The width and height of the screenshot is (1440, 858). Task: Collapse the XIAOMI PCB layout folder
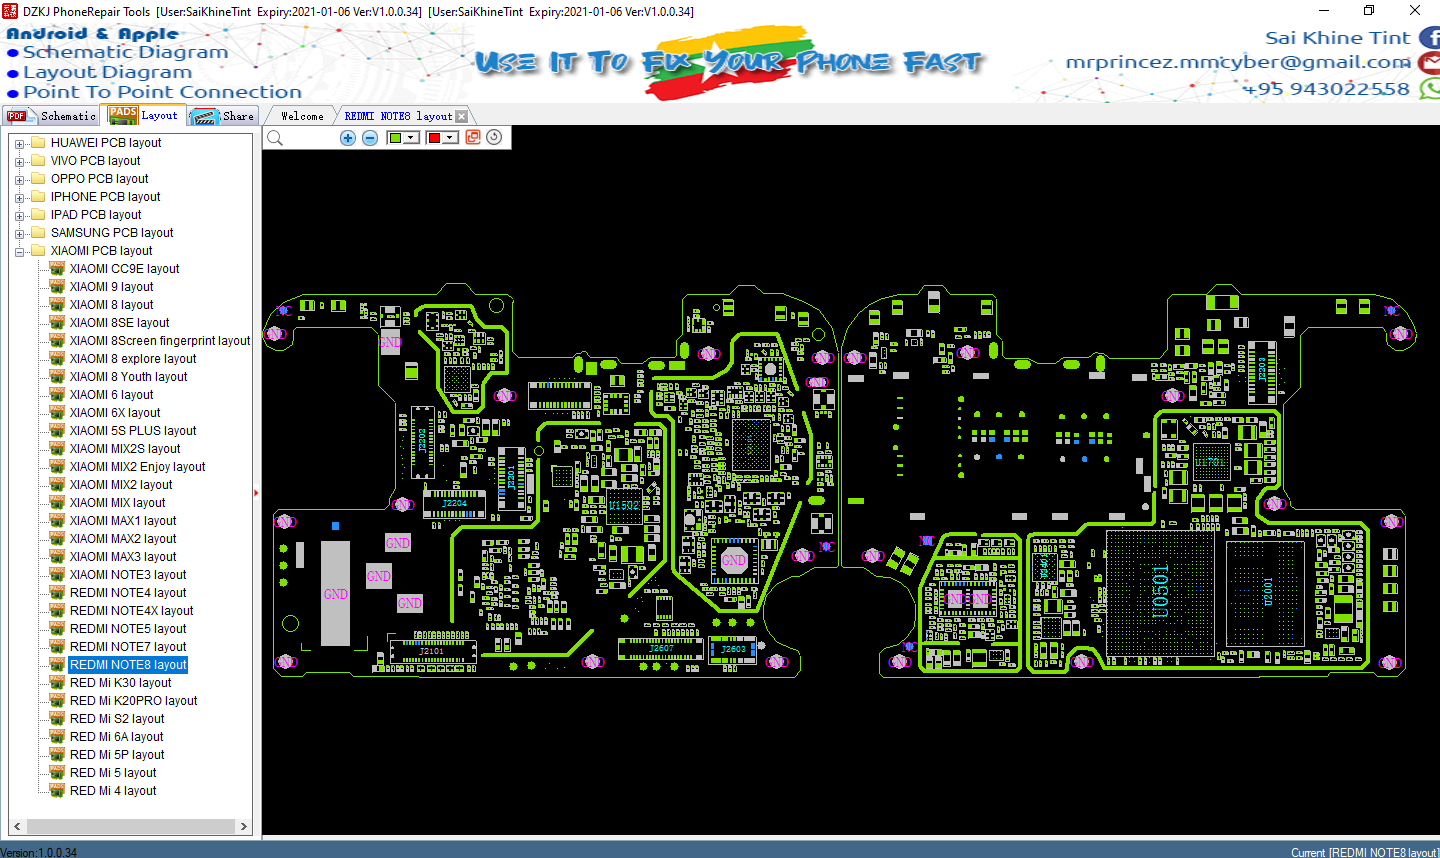(19, 252)
